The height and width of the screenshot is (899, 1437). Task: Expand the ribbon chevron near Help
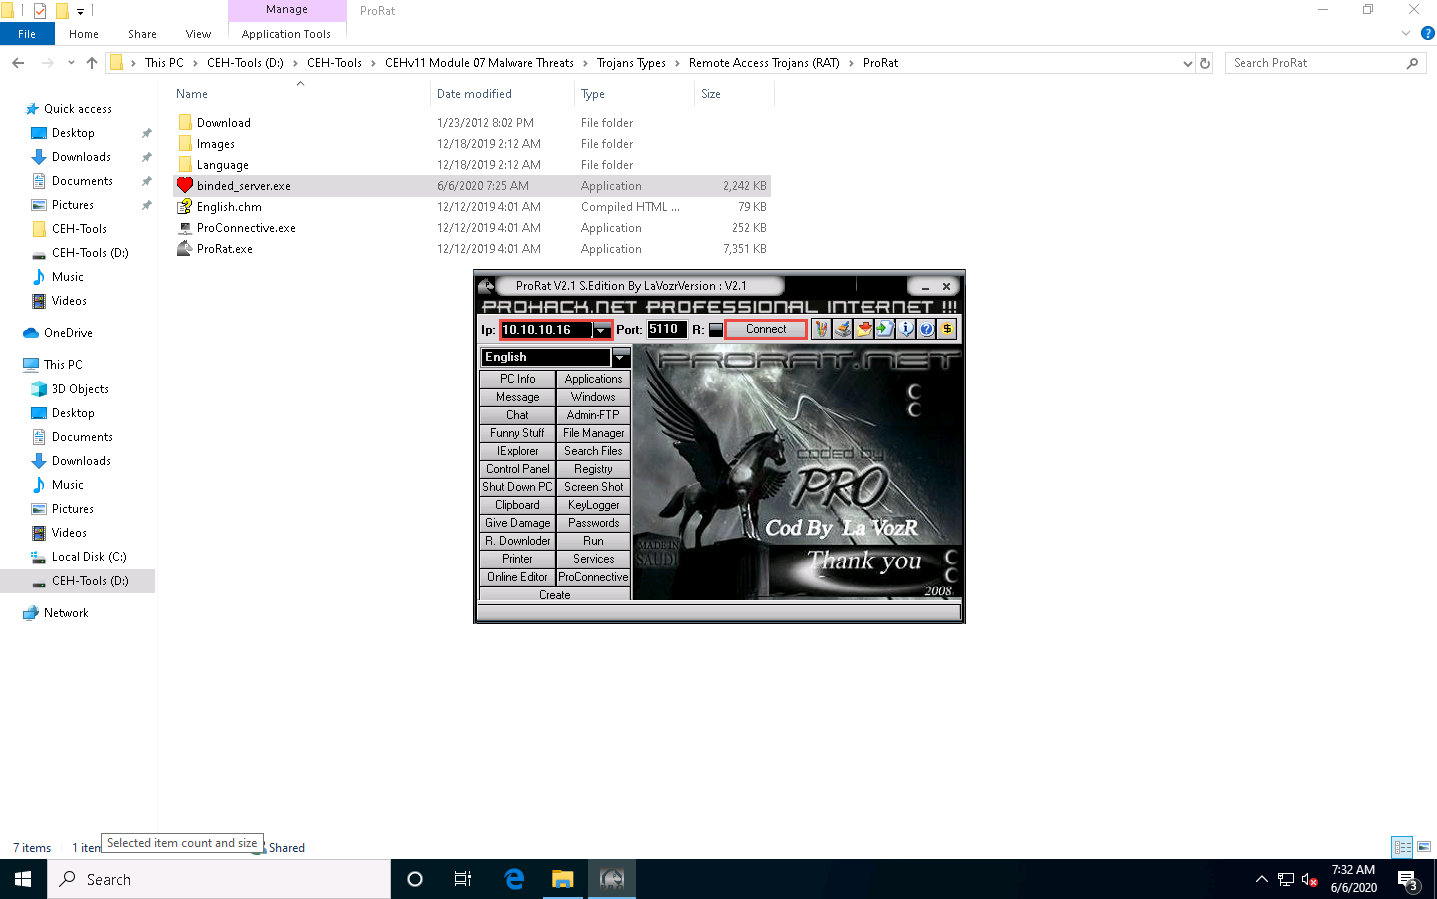[1406, 34]
